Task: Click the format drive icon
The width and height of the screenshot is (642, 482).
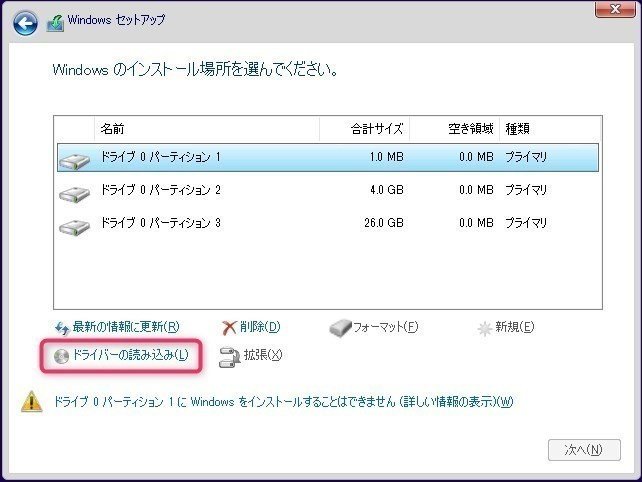Action: (x=340, y=328)
